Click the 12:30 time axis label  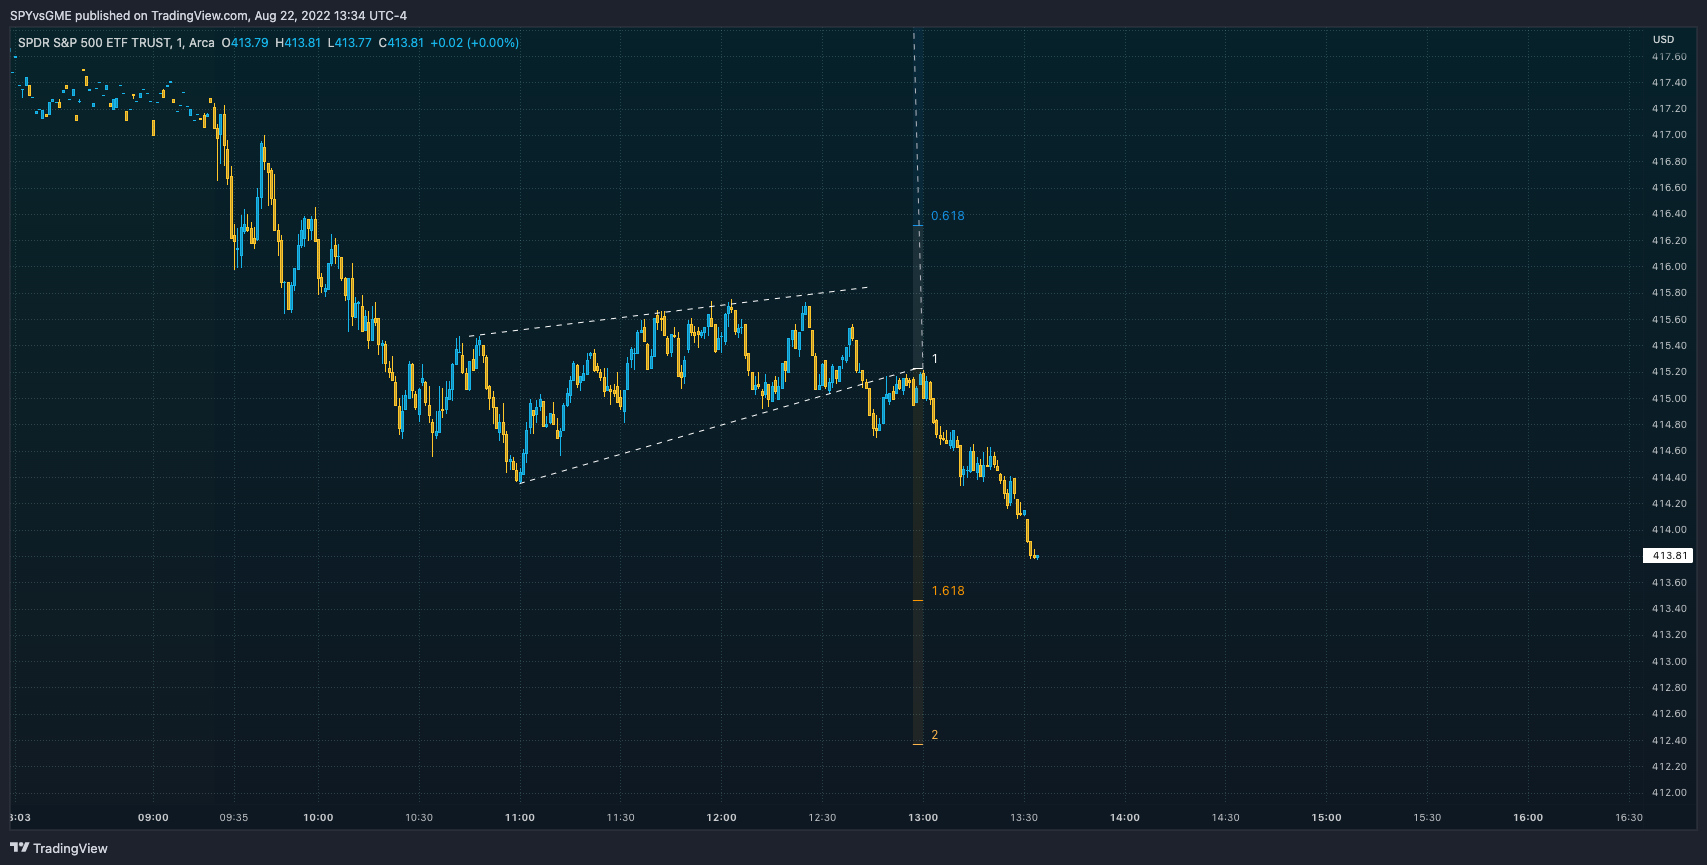pyautogui.click(x=822, y=818)
